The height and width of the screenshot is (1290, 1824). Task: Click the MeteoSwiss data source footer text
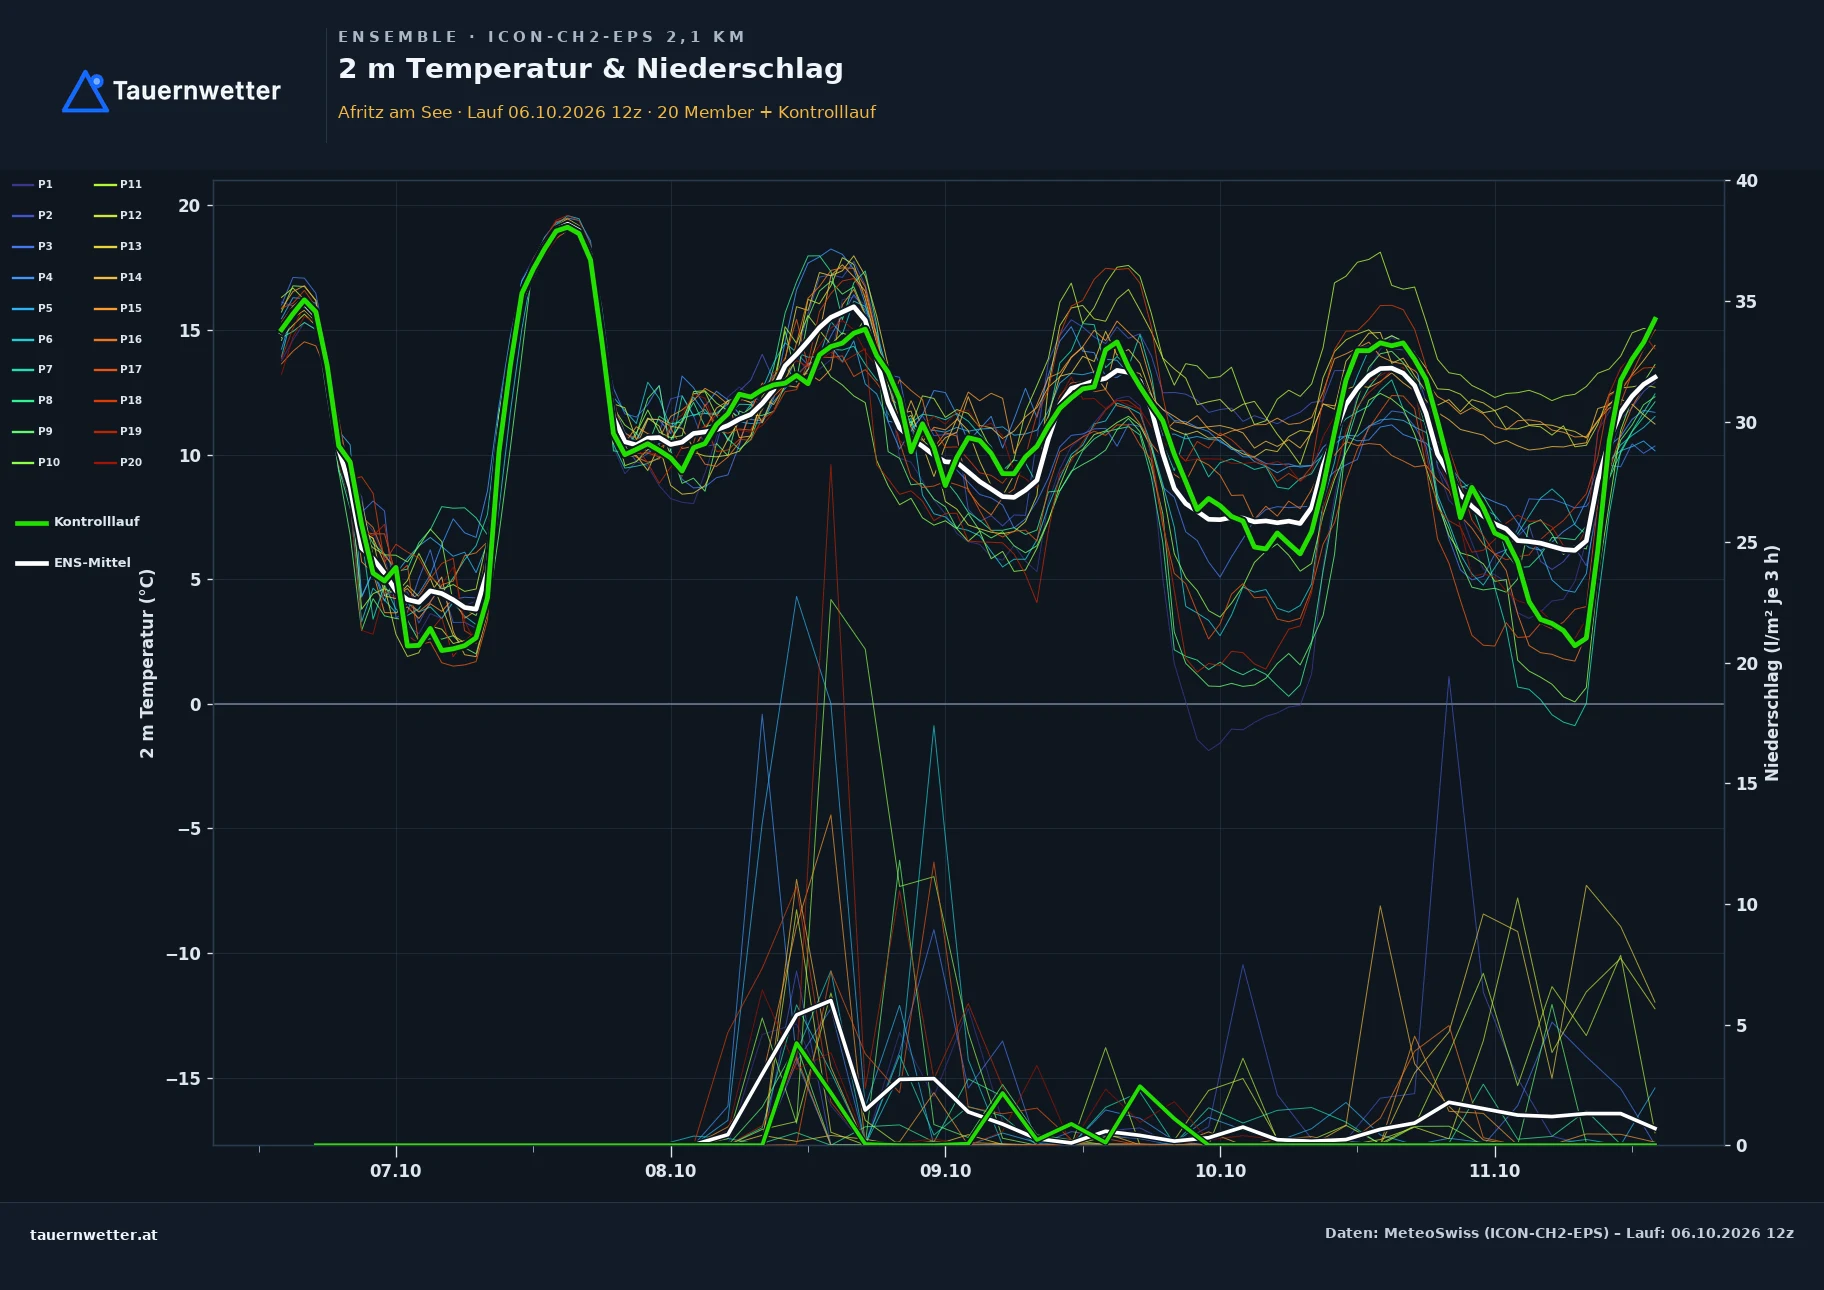coord(1559,1233)
